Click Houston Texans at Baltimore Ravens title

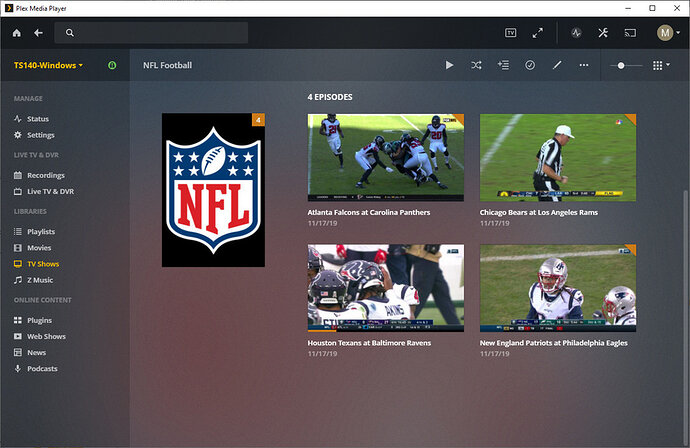369,343
